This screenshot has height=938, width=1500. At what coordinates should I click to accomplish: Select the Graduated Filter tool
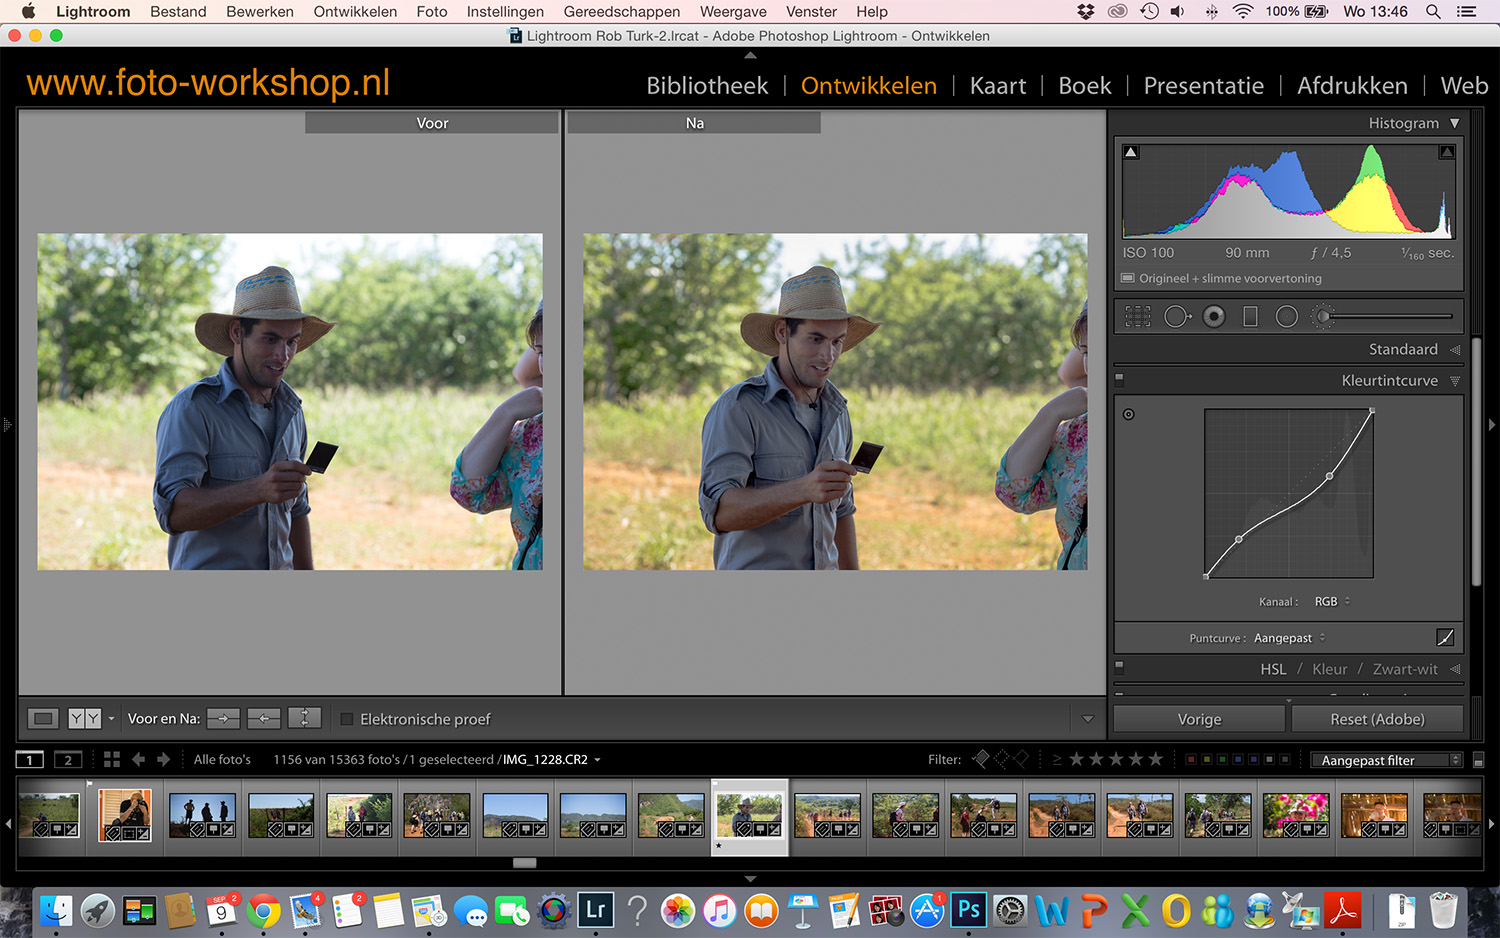(1250, 317)
